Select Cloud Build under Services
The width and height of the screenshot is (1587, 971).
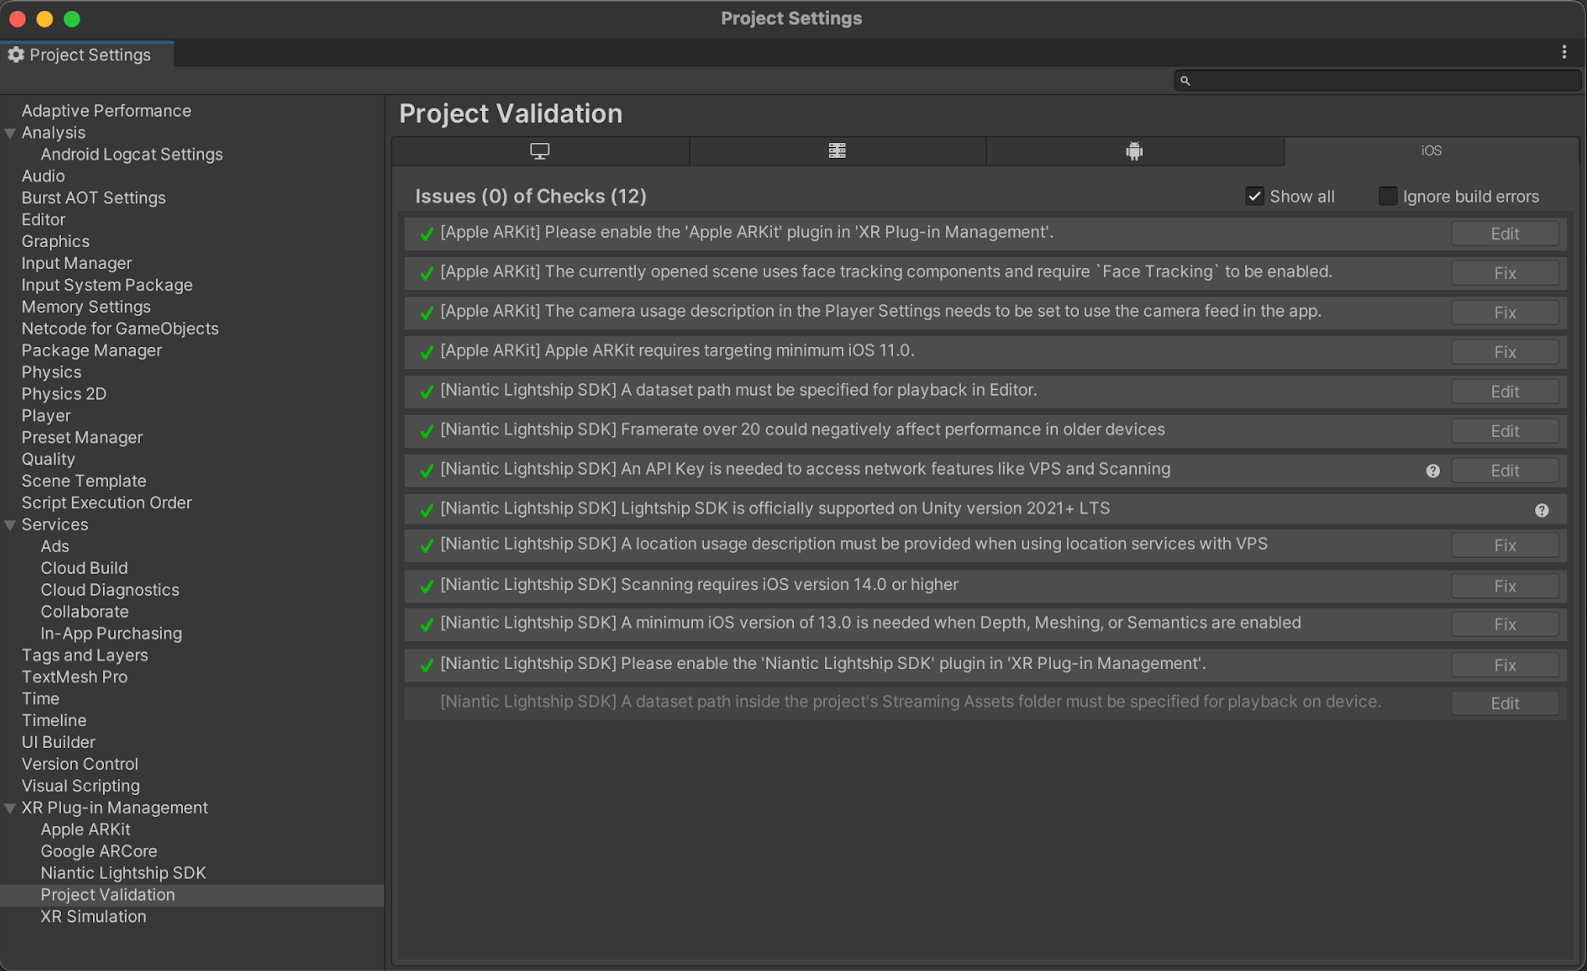pyautogui.click(x=84, y=568)
